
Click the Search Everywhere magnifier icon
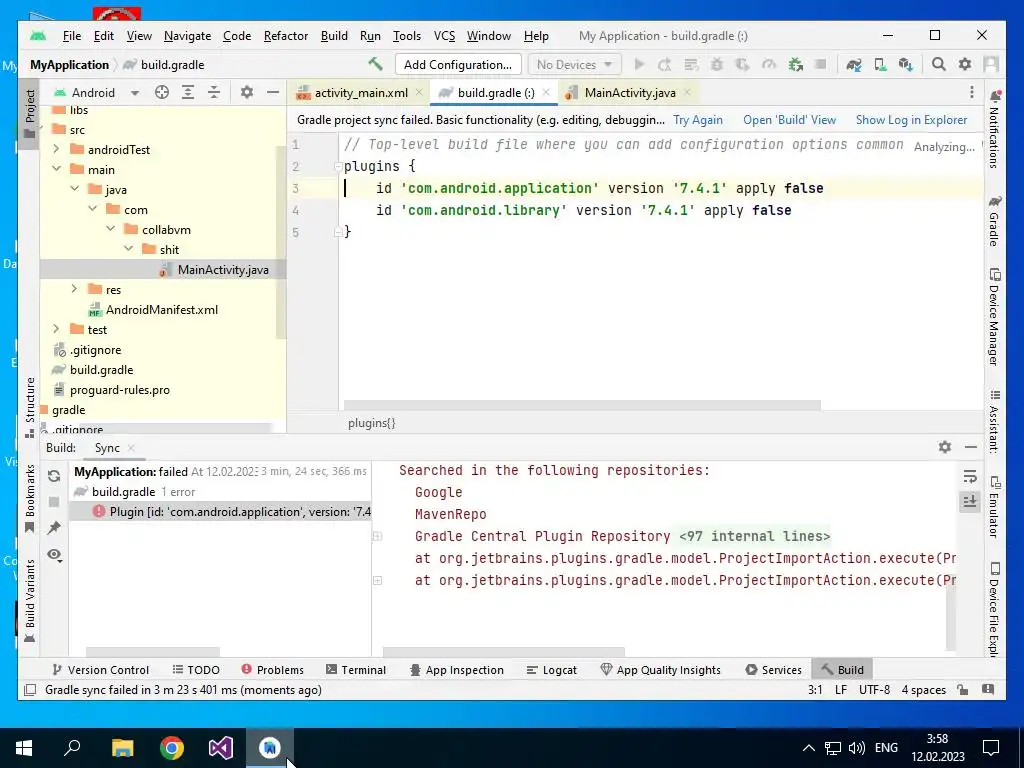pos(938,64)
